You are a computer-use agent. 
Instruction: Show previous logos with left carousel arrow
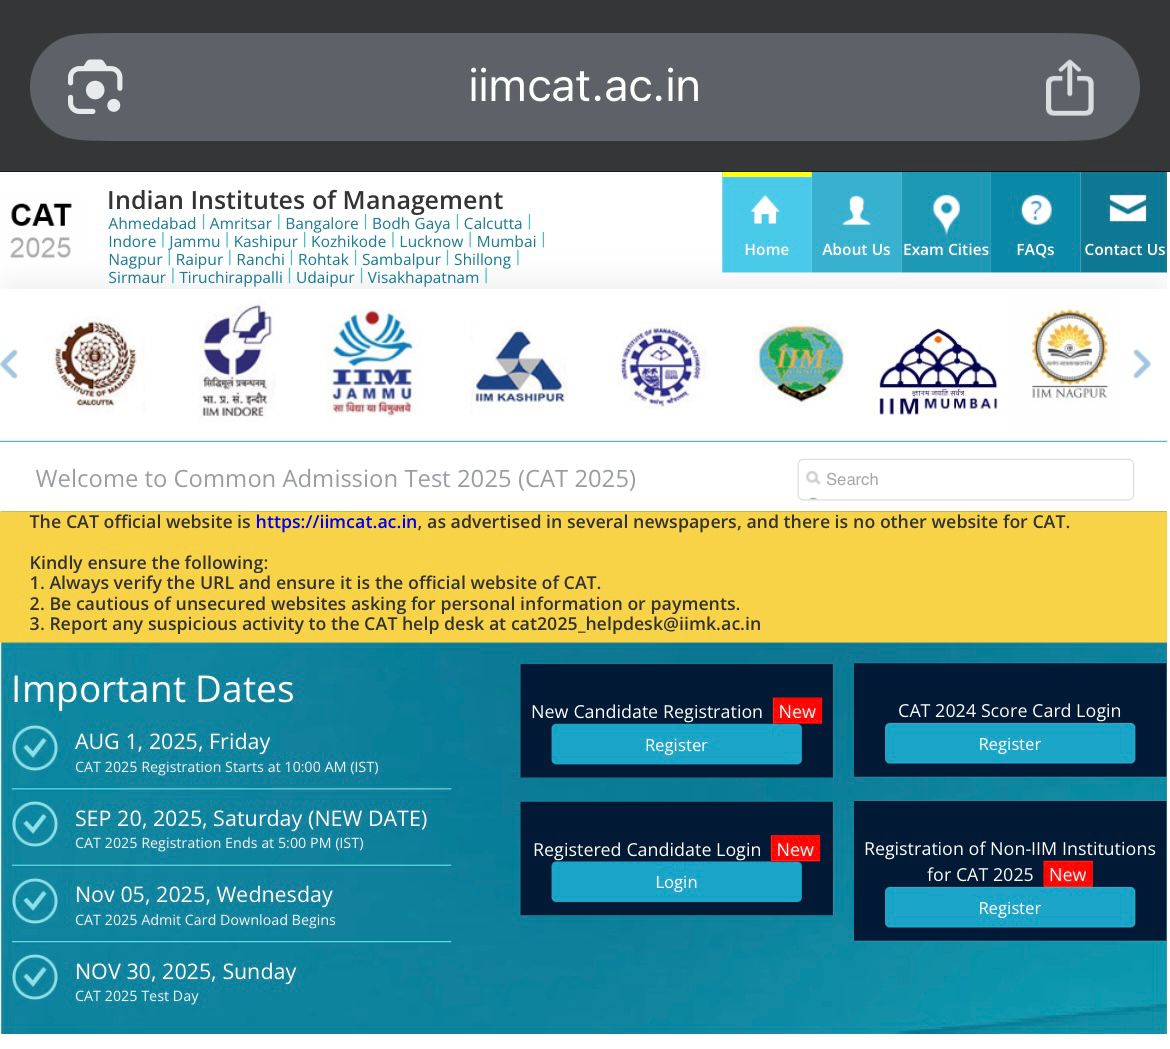point(10,364)
